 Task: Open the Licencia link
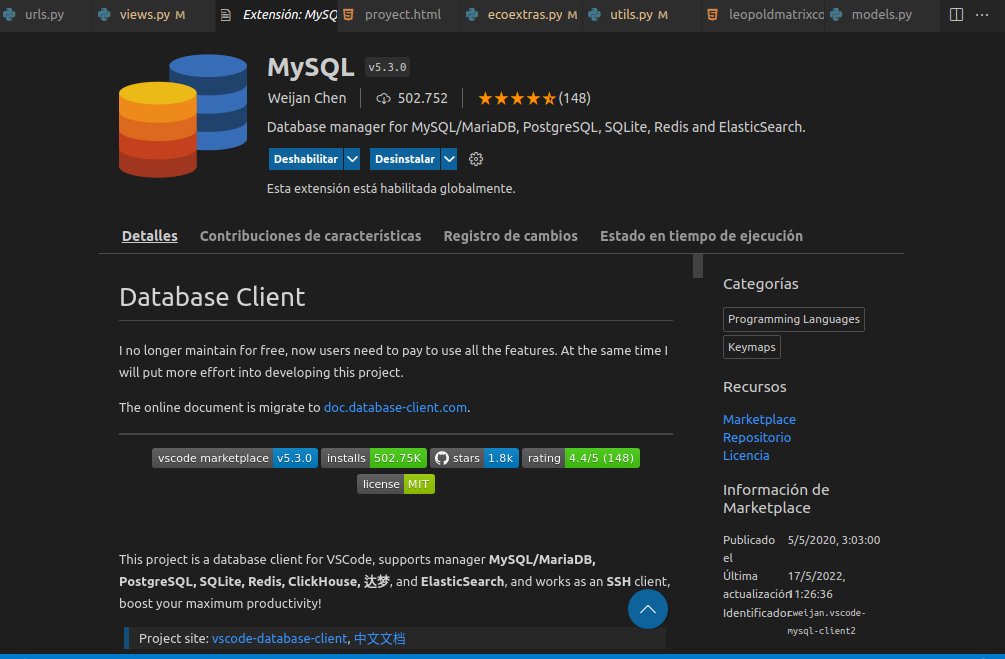[745, 455]
